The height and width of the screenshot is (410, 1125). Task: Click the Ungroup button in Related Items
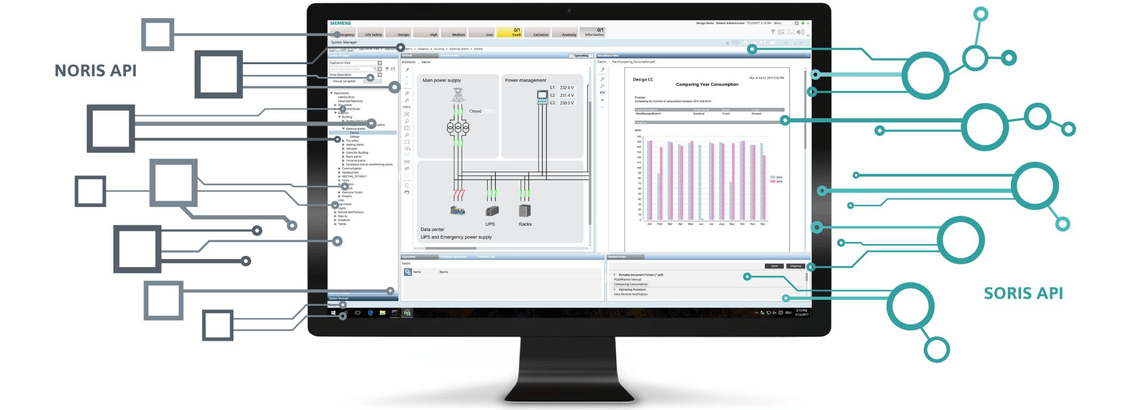[x=796, y=266]
